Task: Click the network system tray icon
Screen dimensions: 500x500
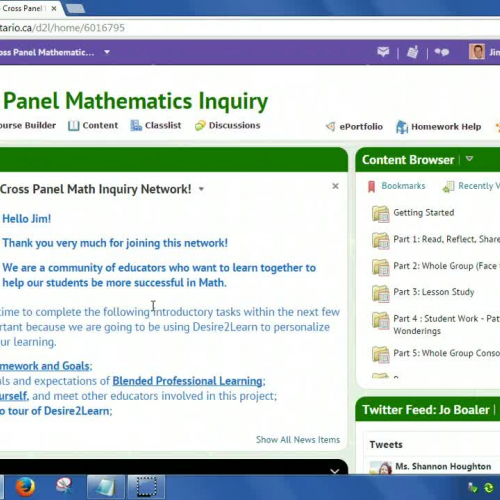Action: (473, 487)
